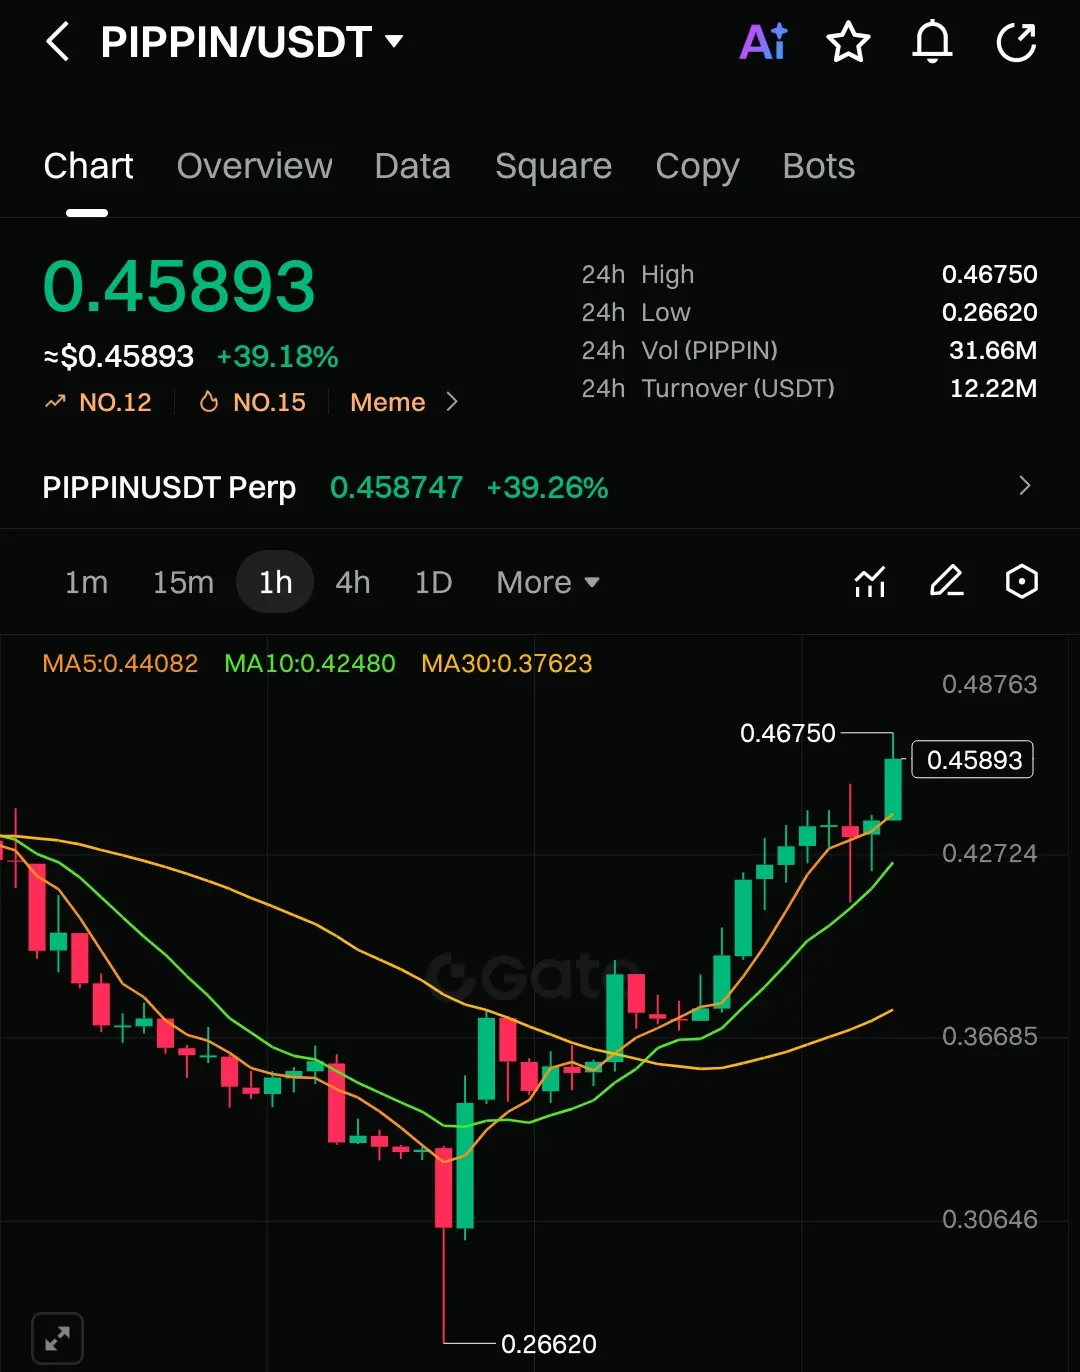This screenshot has width=1080, height=1372.
Task: Share the chart with share icon
Action: click(x=1017, y=42)
